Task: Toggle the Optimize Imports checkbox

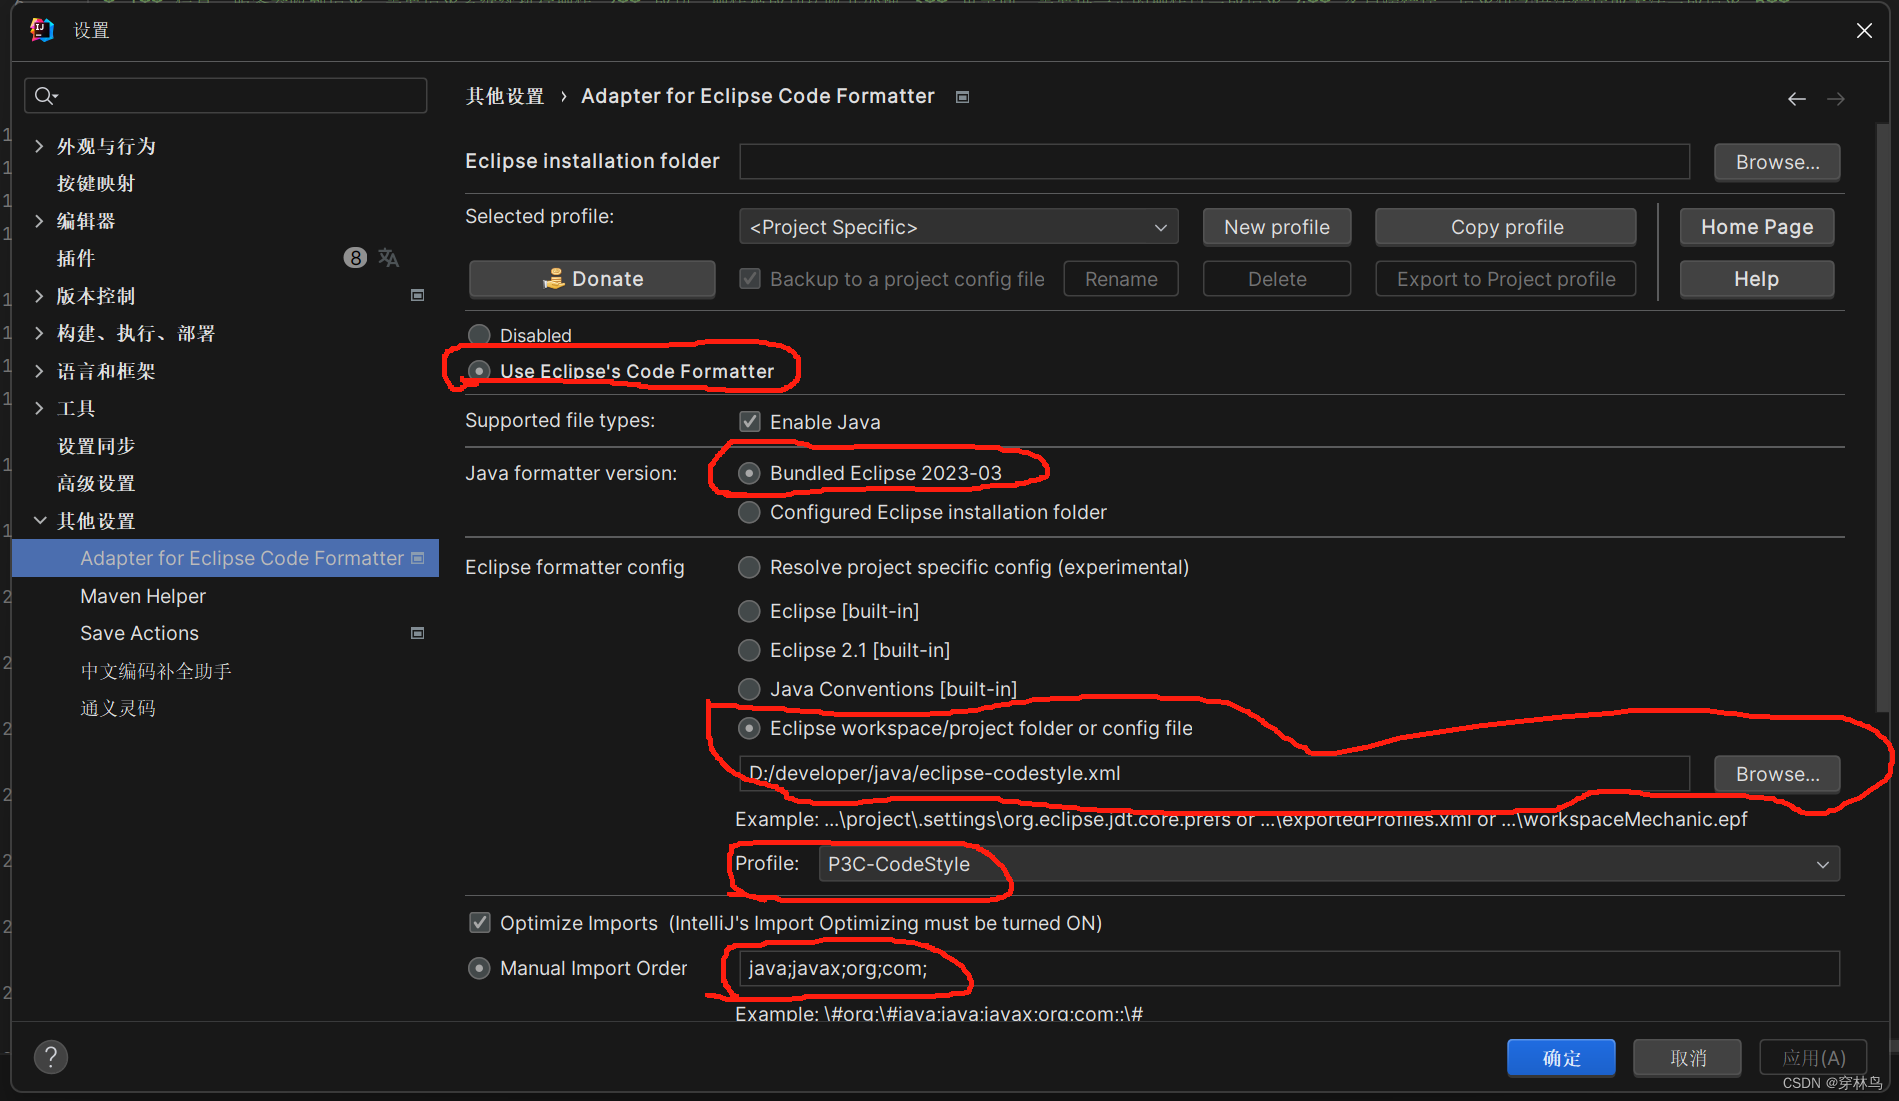Action: (x=480, y=923)
